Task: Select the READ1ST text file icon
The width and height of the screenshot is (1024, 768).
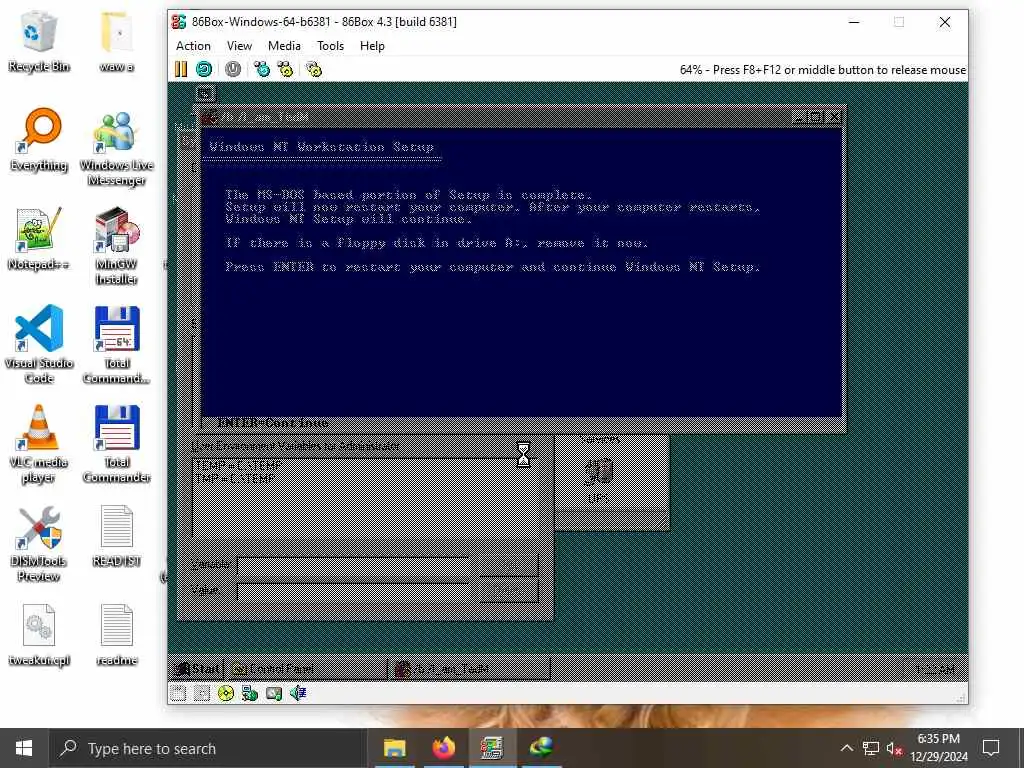Action: click(x=117, y=536)
